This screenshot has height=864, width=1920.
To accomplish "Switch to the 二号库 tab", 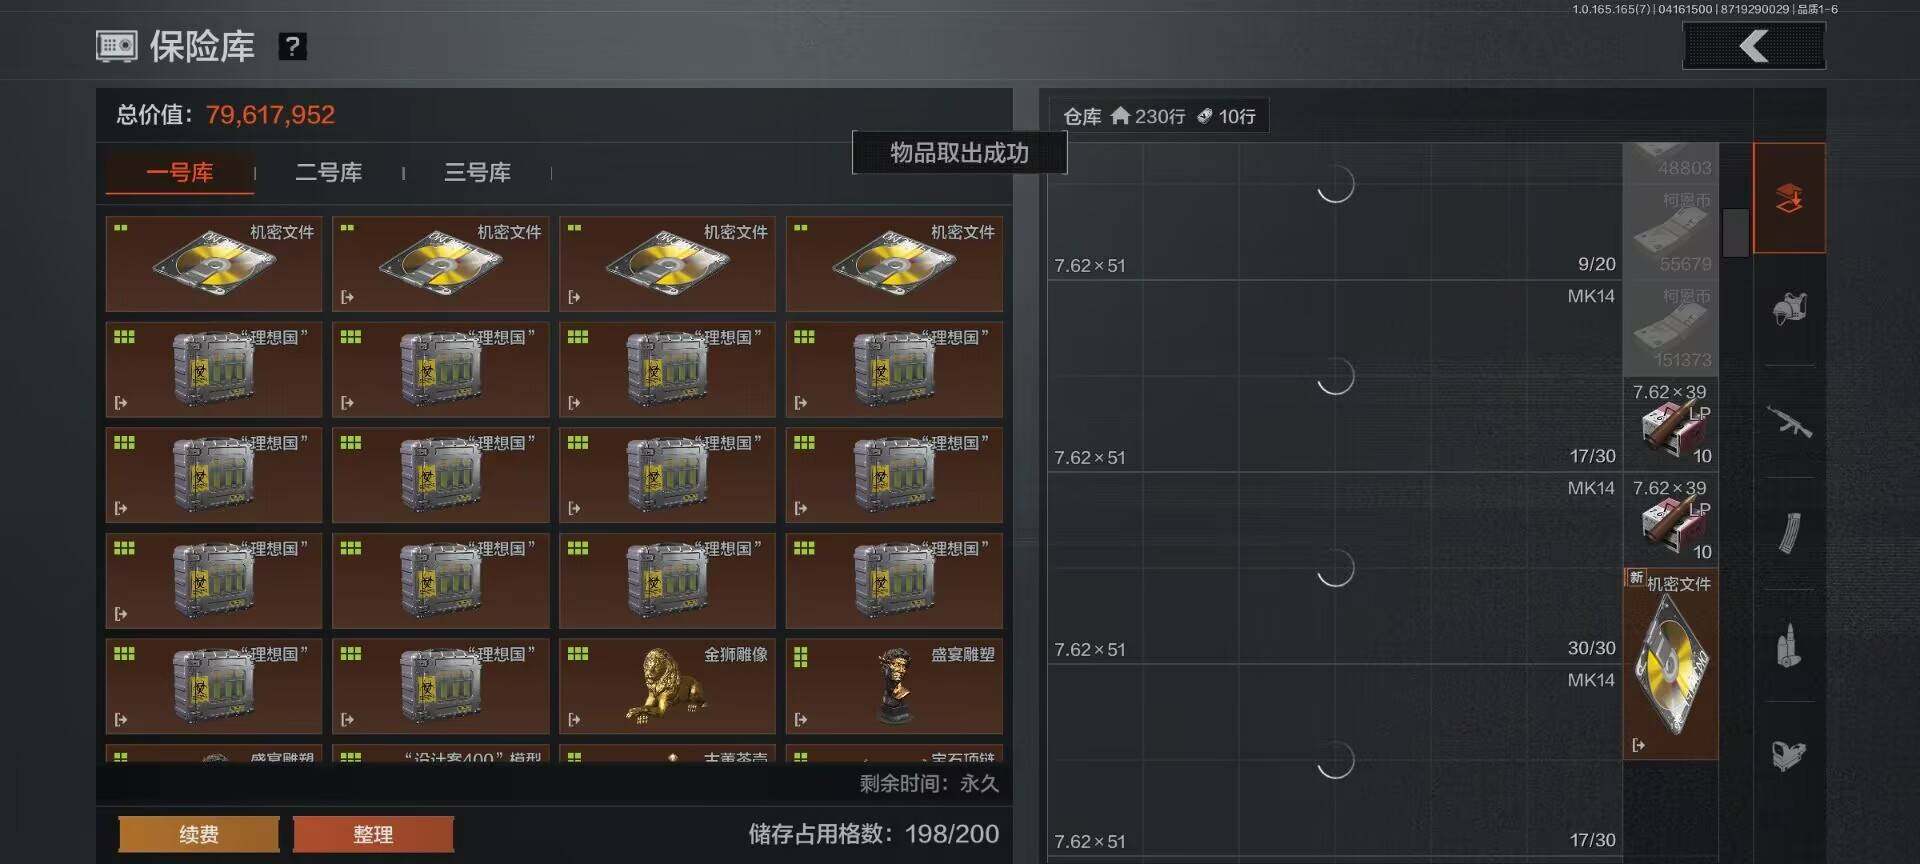I will point(329,172).
